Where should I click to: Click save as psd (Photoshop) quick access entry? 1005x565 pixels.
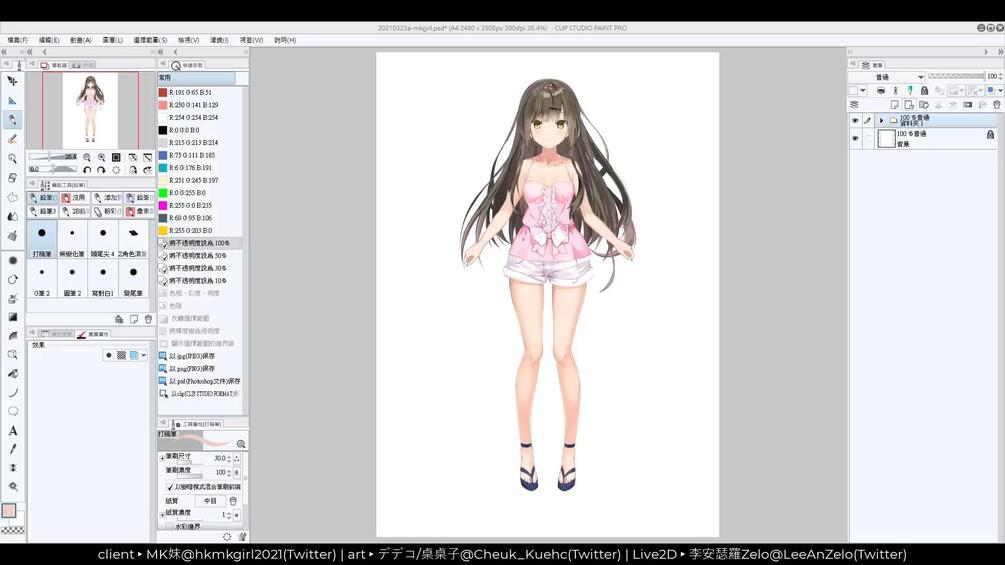pos(201,381)
